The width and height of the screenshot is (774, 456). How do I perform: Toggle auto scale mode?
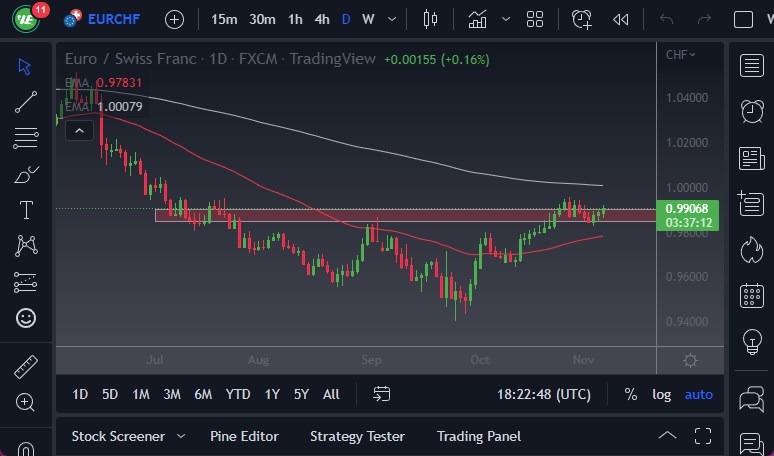[x=698, y=394]
